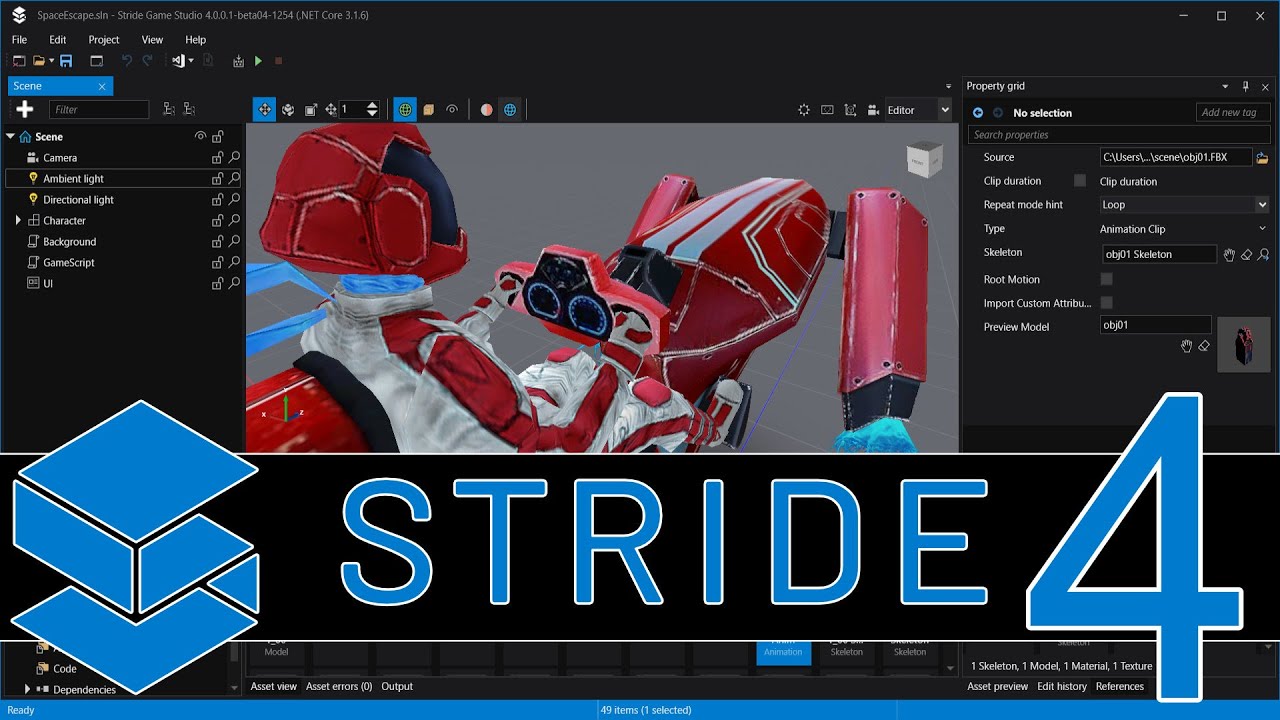Toggle lock on the Background entity
1280x720 pixels.
[x=217, y=242]
